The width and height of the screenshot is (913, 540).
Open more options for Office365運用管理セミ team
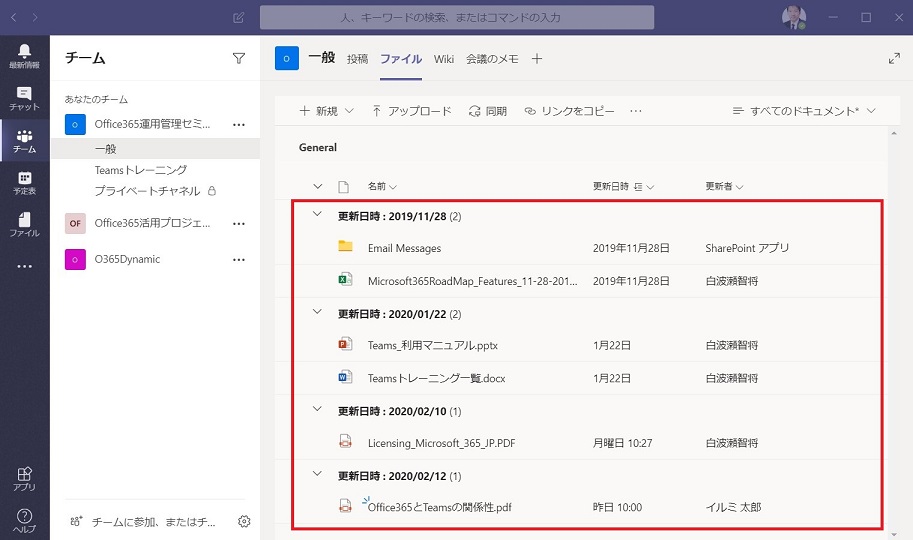[x=239, y=125]
